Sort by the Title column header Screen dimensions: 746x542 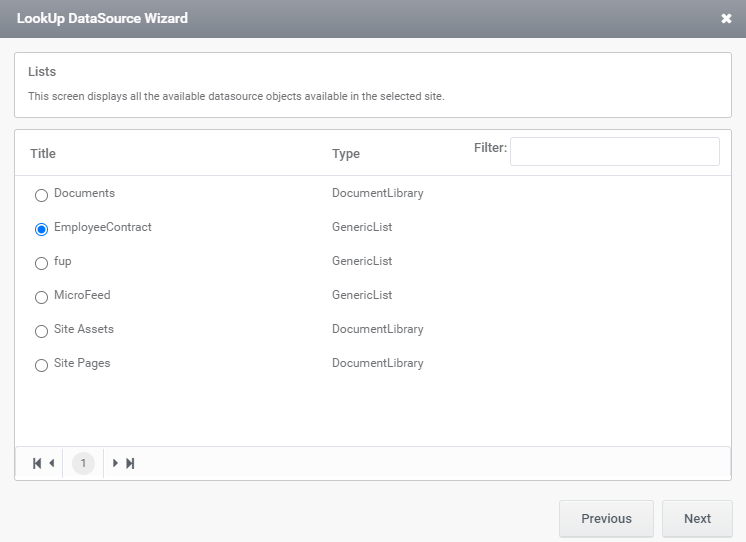point(43,154)
